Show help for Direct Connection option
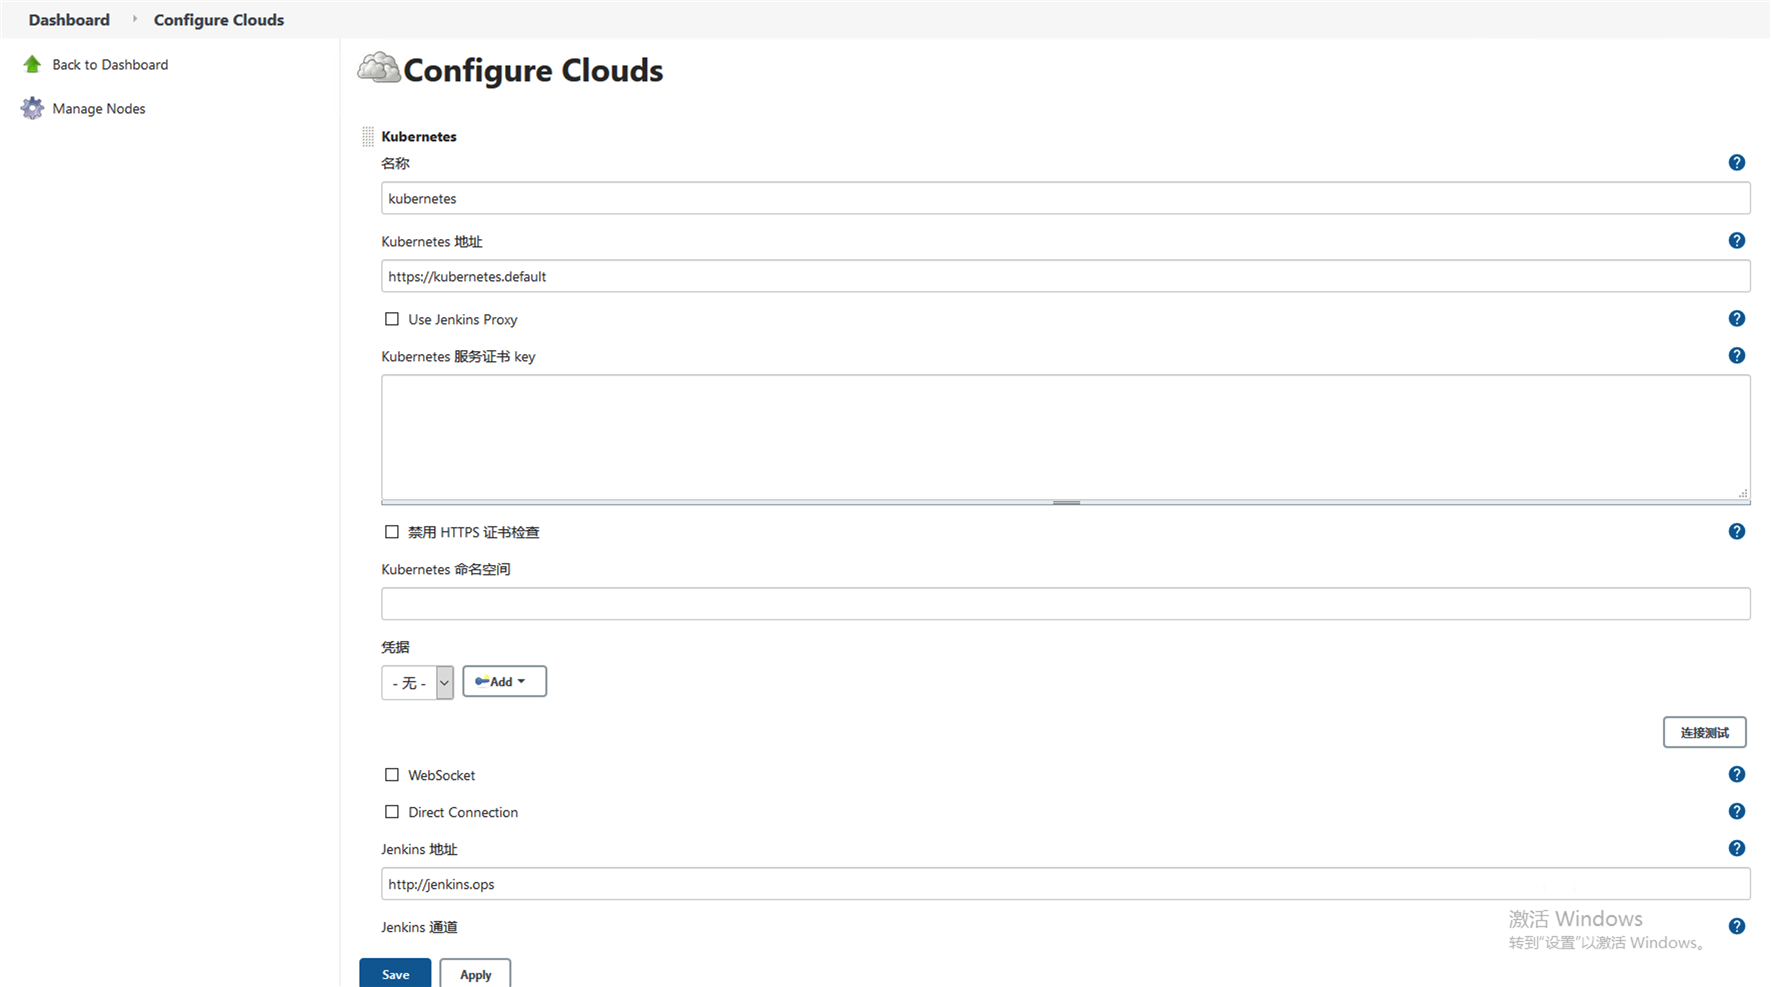1771x987 pixels. point(1736,812)
